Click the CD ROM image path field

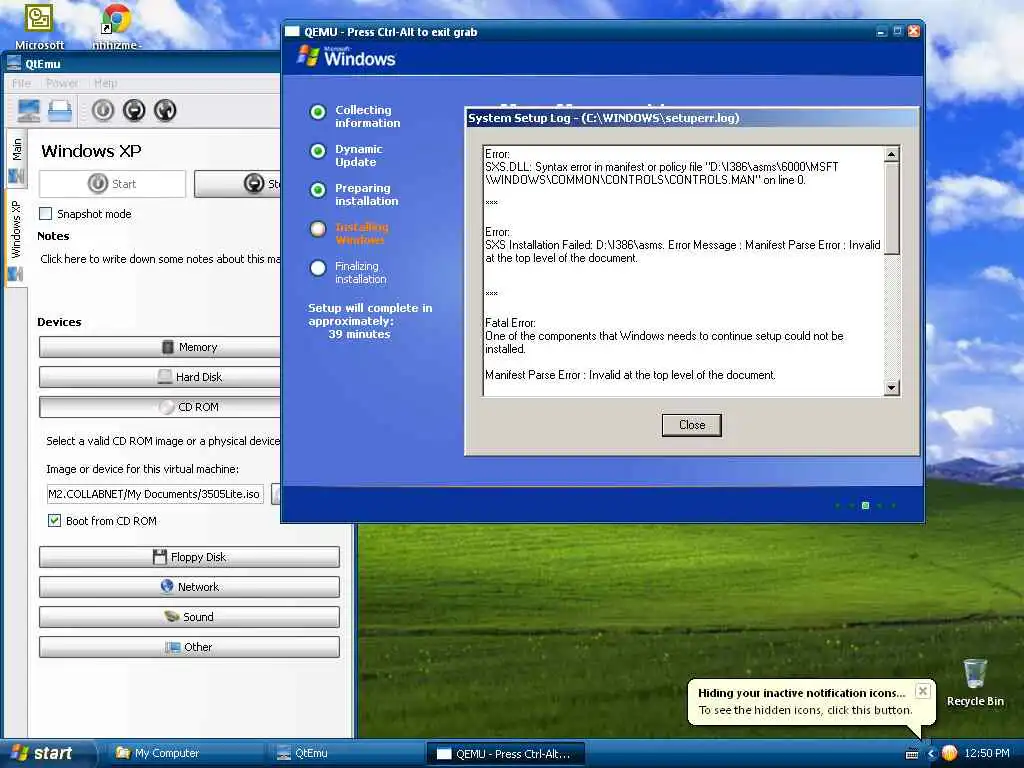point(155,494)
